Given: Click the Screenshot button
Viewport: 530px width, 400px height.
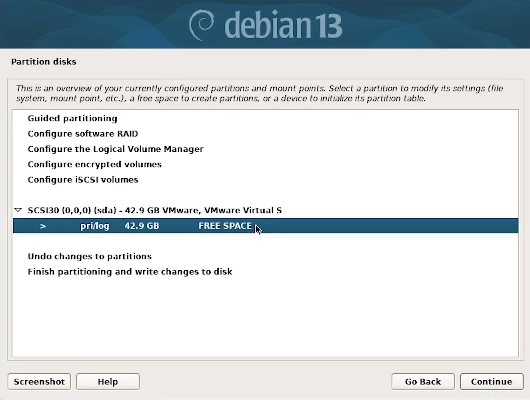Looking at the screenshot, I should pos(39,381).
